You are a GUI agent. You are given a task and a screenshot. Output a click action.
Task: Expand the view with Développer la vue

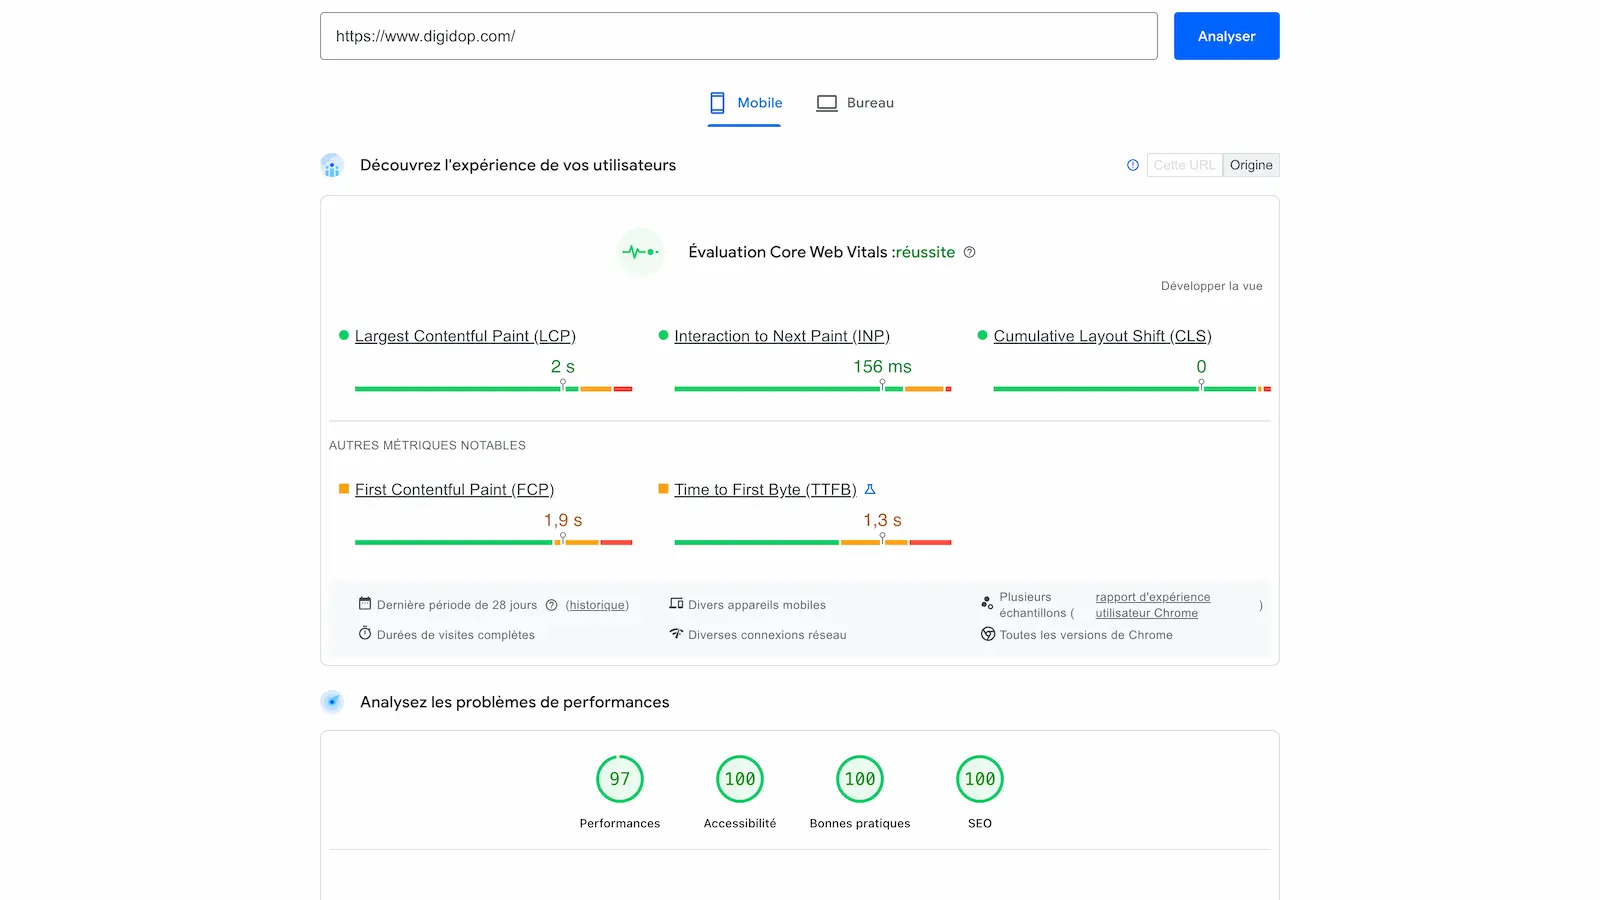(x=1211, y=286)
